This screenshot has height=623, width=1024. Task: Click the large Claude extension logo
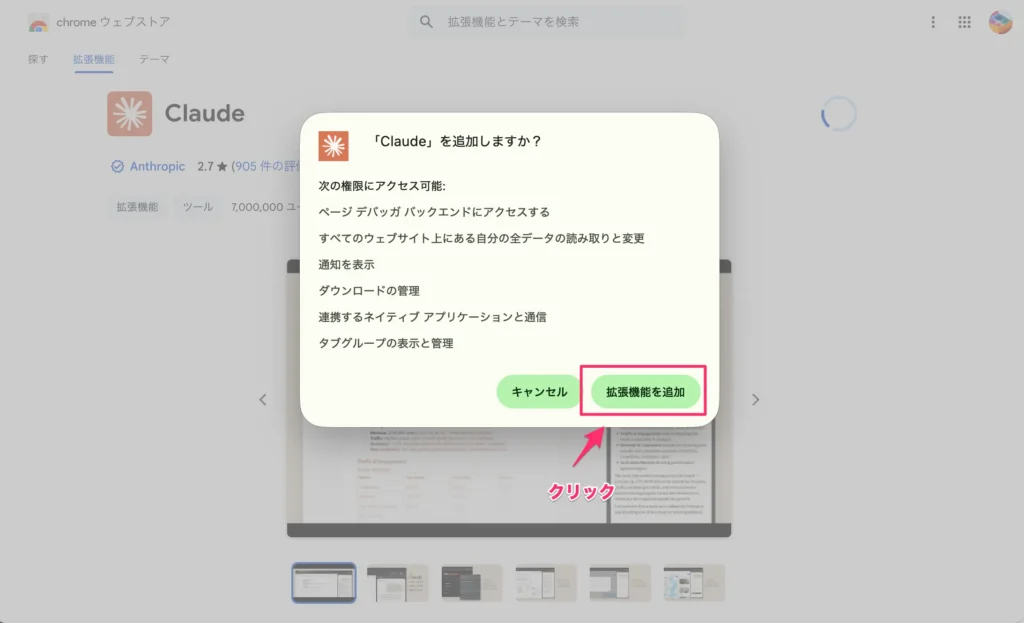click(129, 114)
